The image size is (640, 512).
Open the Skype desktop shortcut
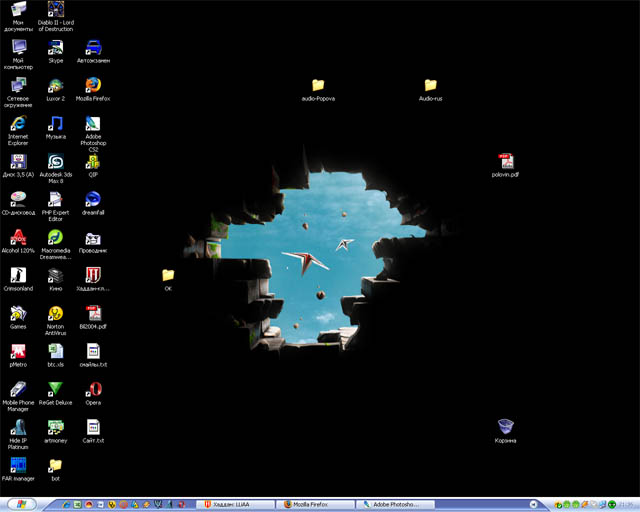point(56,47)
